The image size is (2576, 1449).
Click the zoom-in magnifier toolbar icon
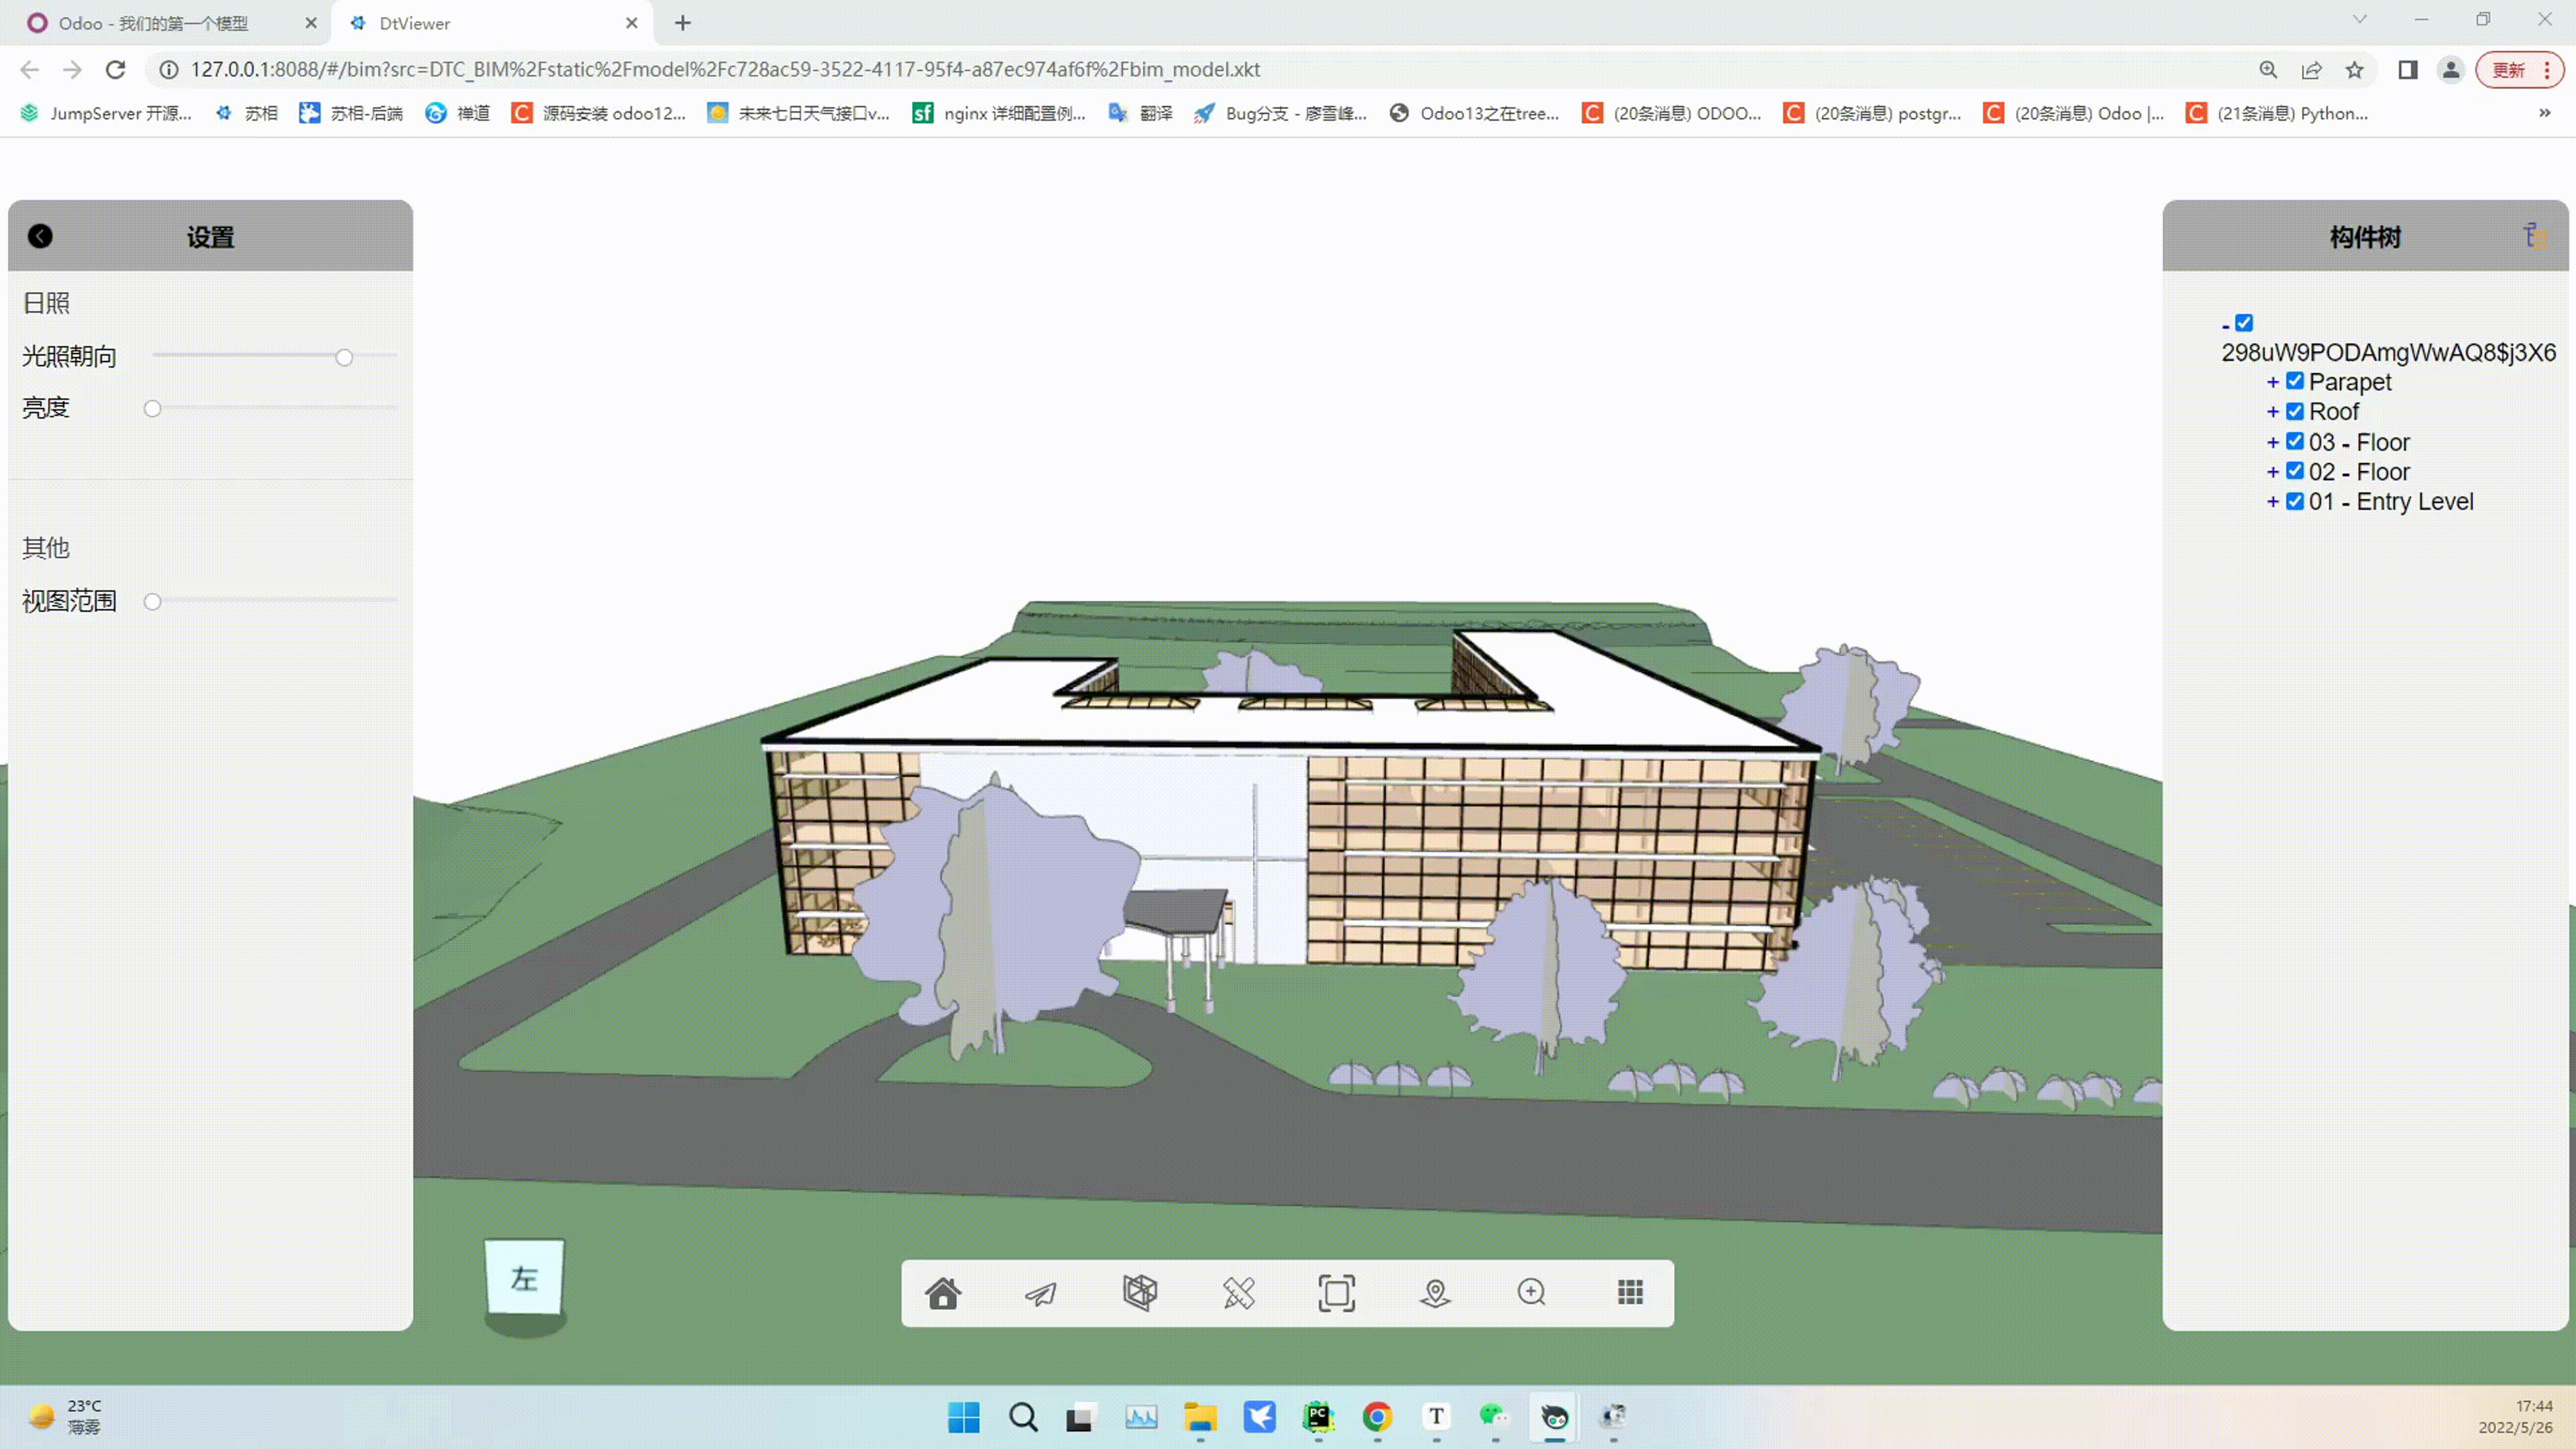(x=1532, y=1293)
